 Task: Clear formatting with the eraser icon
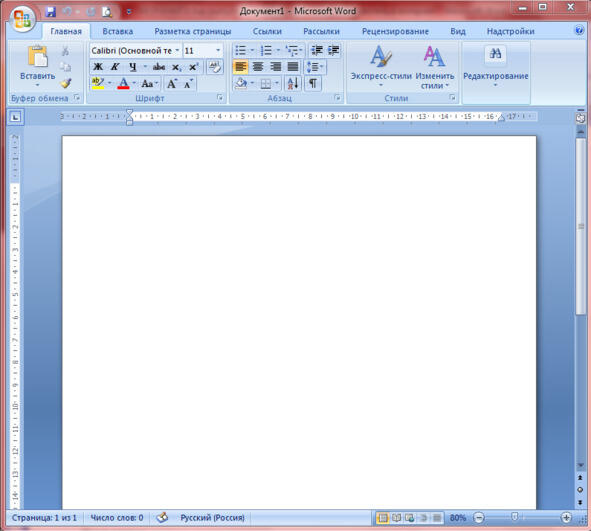[215, 67]
